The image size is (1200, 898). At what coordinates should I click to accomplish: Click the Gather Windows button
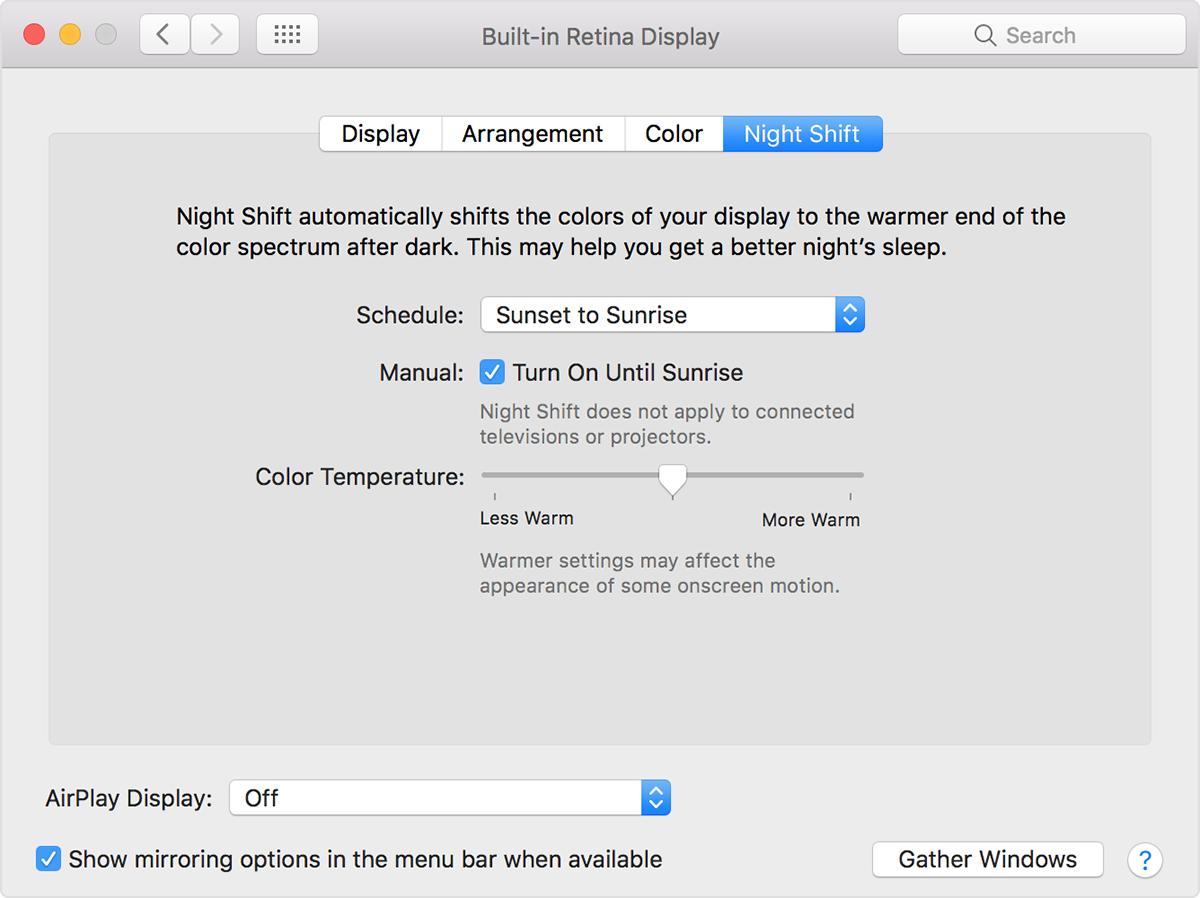(x=987, y=859)
